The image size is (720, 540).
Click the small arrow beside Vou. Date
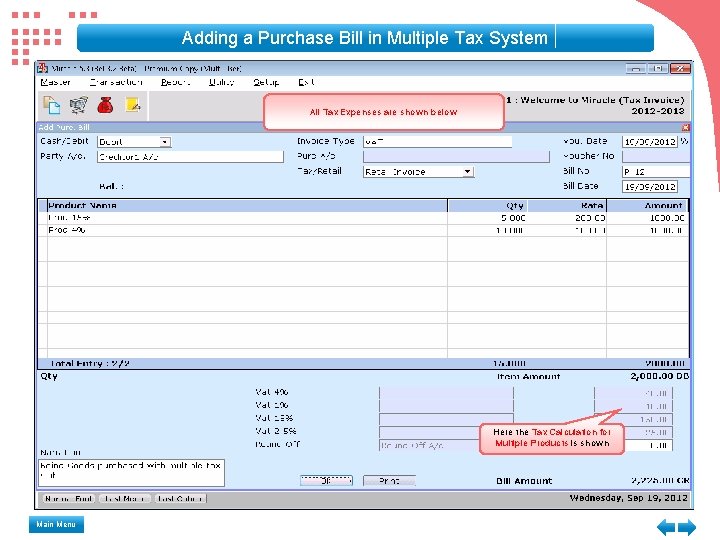point(684,141)
